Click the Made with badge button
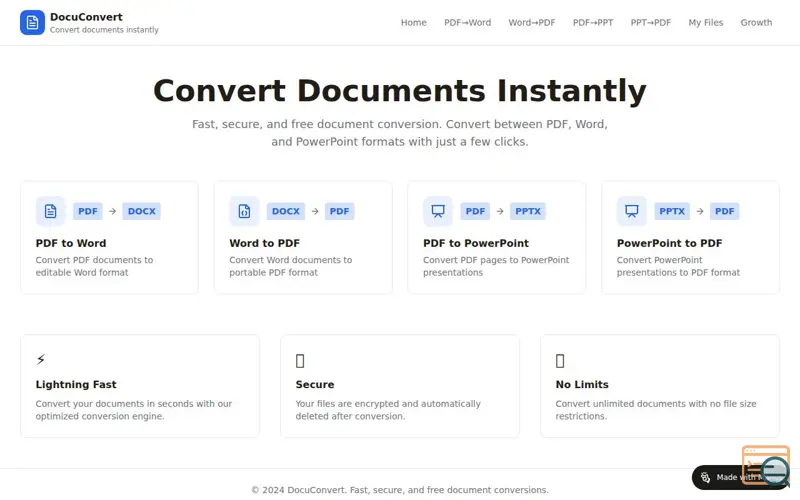800x500 pixels. (740, 477)
